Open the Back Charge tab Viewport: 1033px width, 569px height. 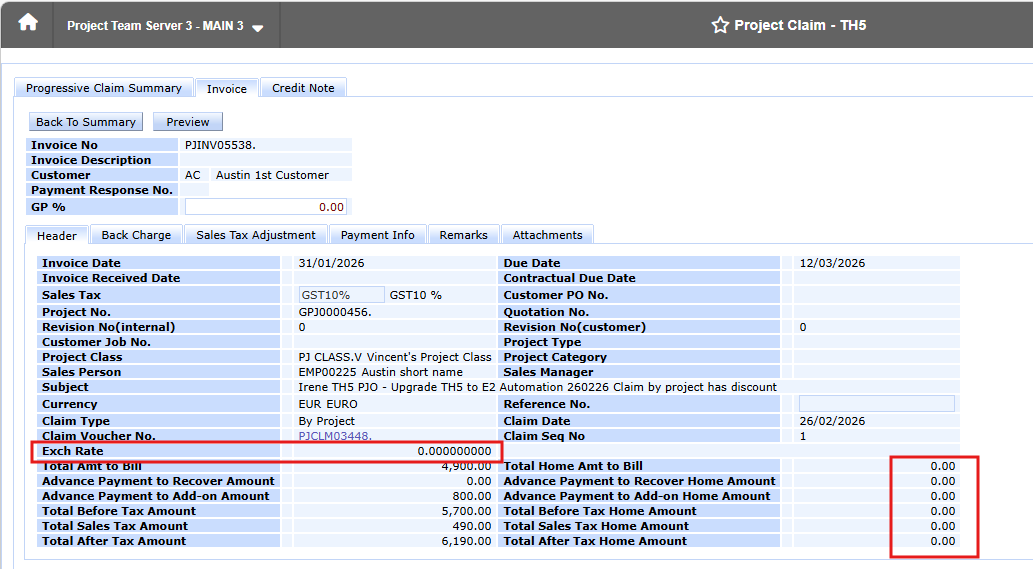pyautogui.click(x=136, y=235)
